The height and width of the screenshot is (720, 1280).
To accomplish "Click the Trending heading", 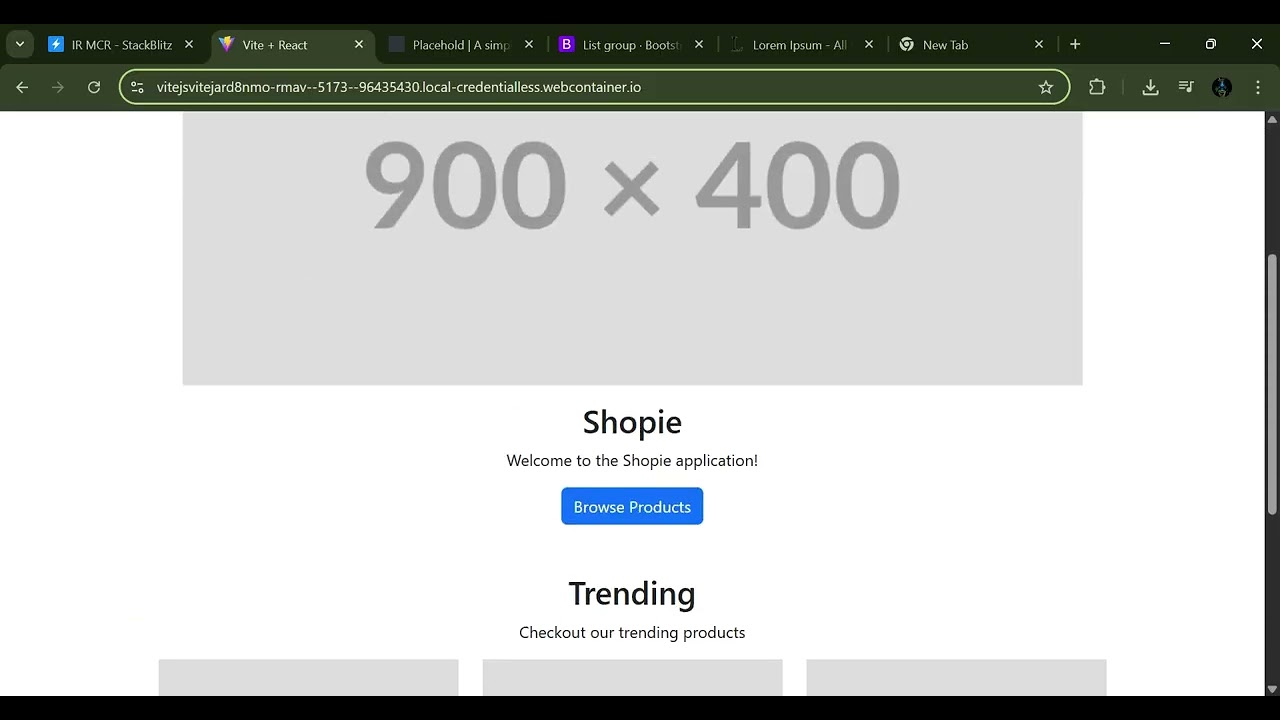I will coord(632,594).
